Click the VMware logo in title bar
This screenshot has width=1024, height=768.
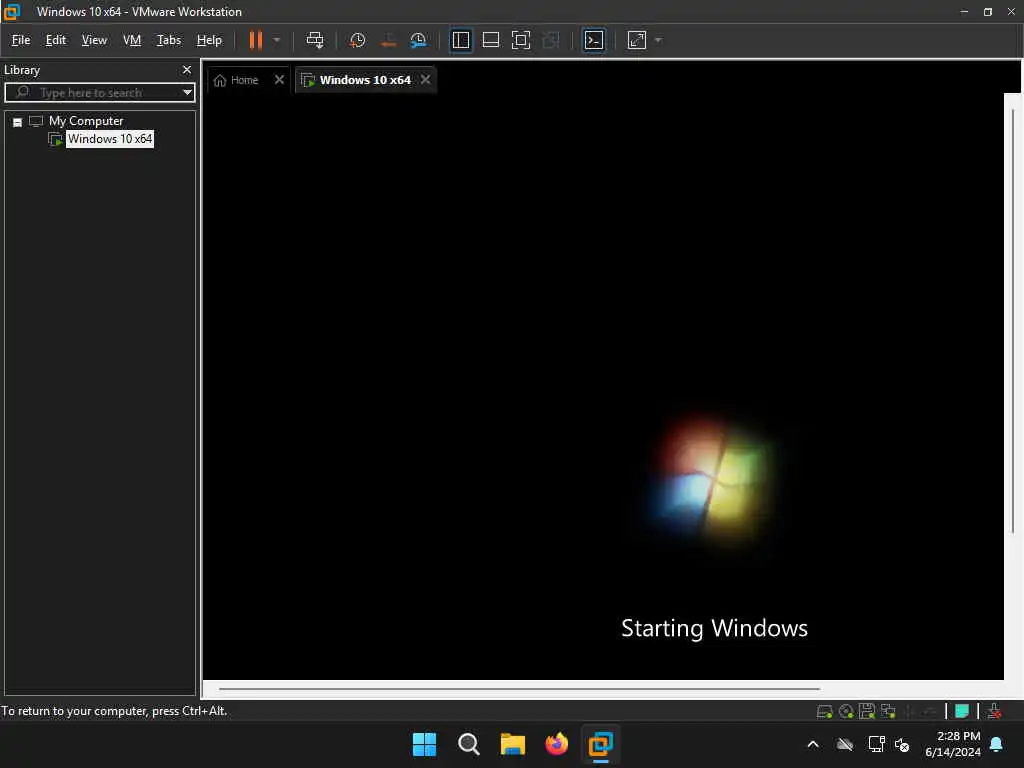tap(12, 12)
